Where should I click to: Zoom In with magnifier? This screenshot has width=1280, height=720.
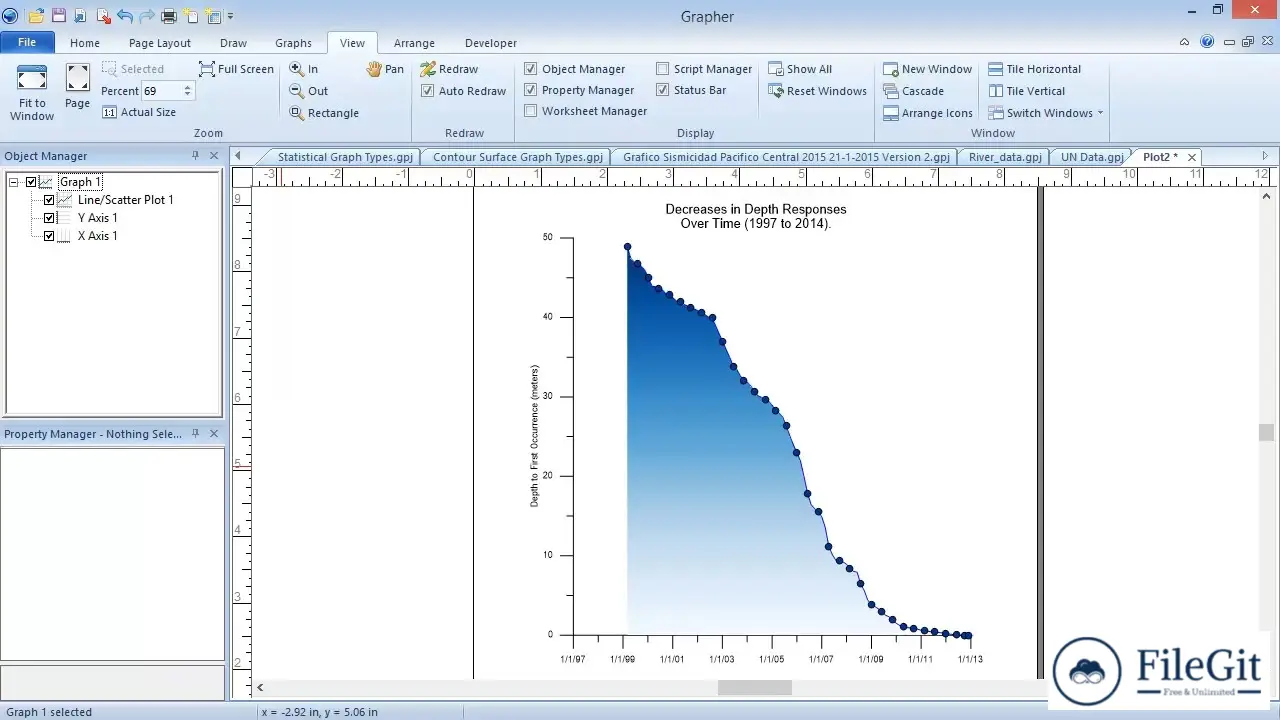click(x=304, y=69)
